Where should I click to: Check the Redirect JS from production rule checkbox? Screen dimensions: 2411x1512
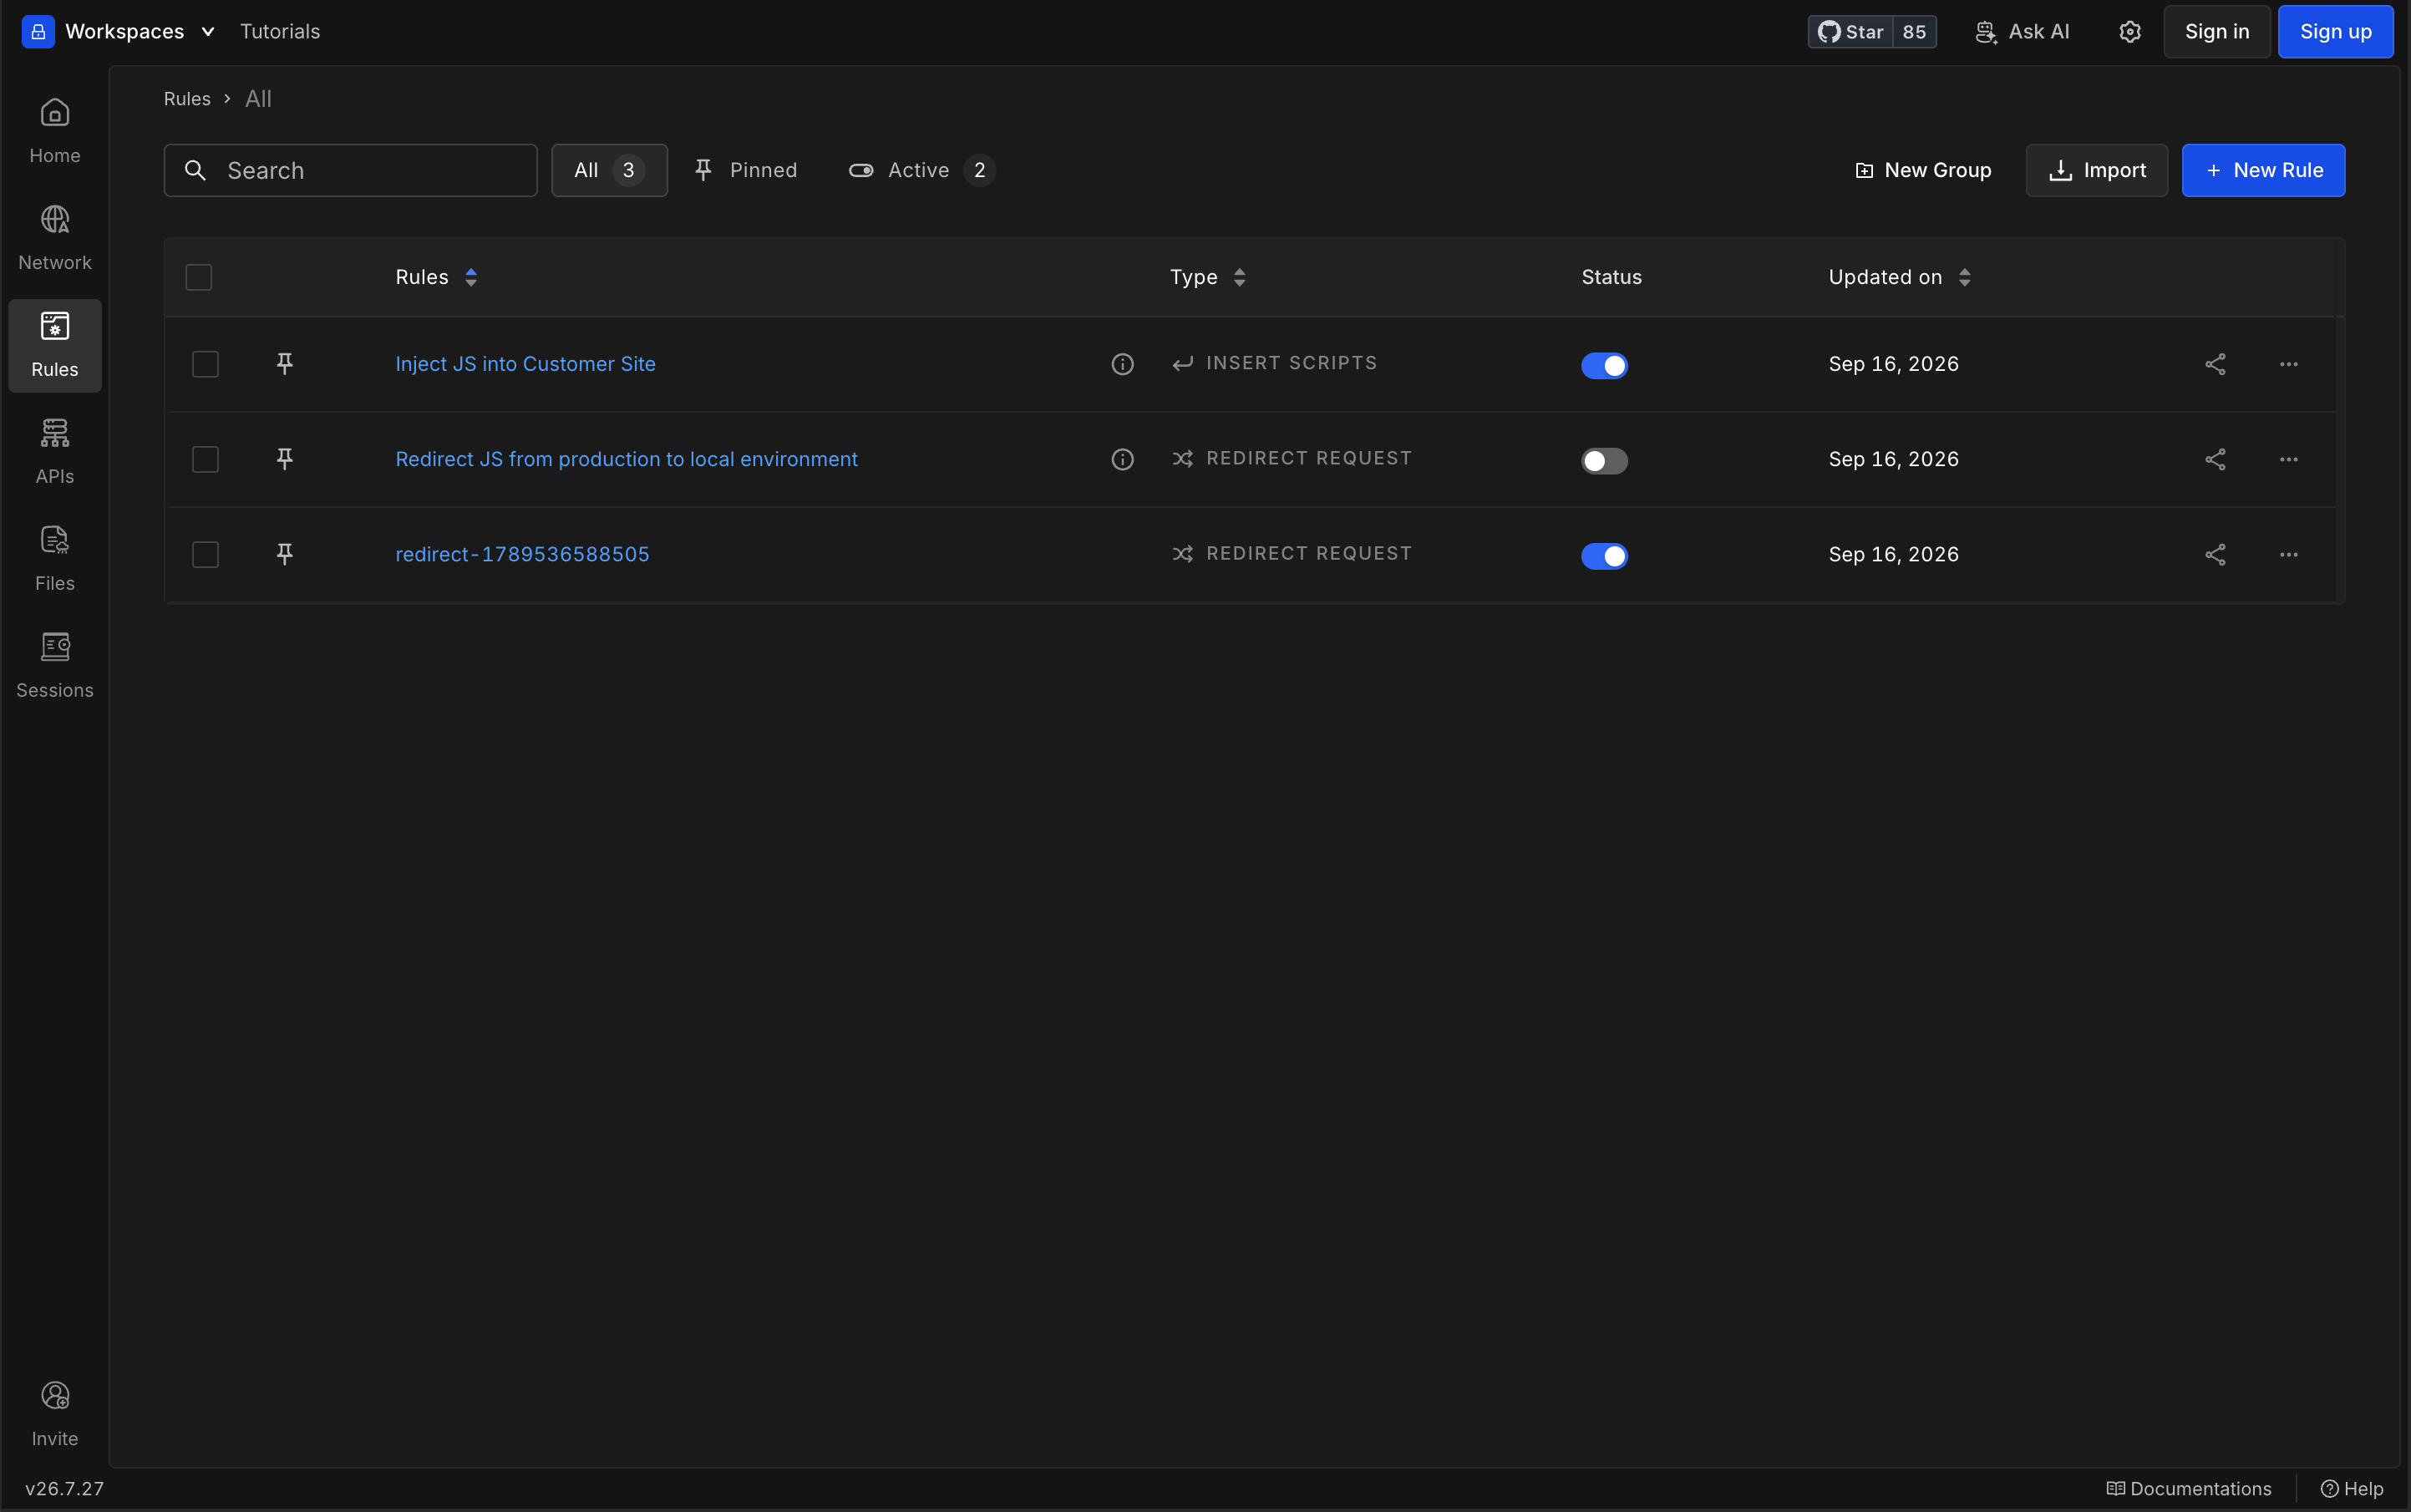pos(205,459)
